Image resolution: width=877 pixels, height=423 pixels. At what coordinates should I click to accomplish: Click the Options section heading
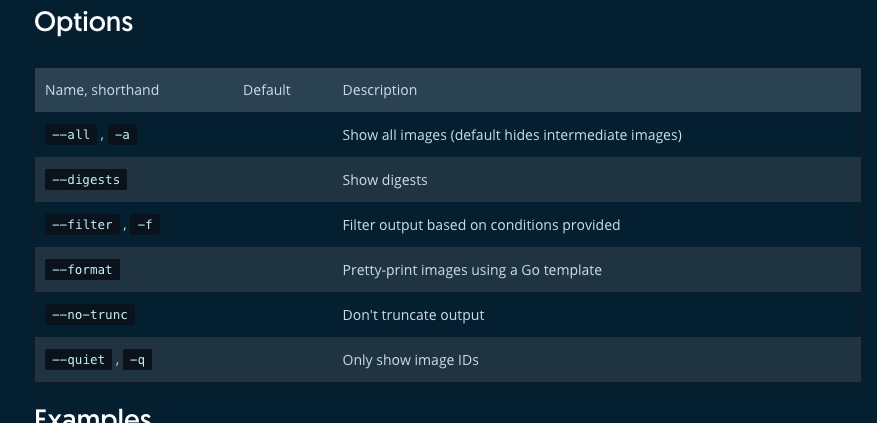(x=83, y=22)
